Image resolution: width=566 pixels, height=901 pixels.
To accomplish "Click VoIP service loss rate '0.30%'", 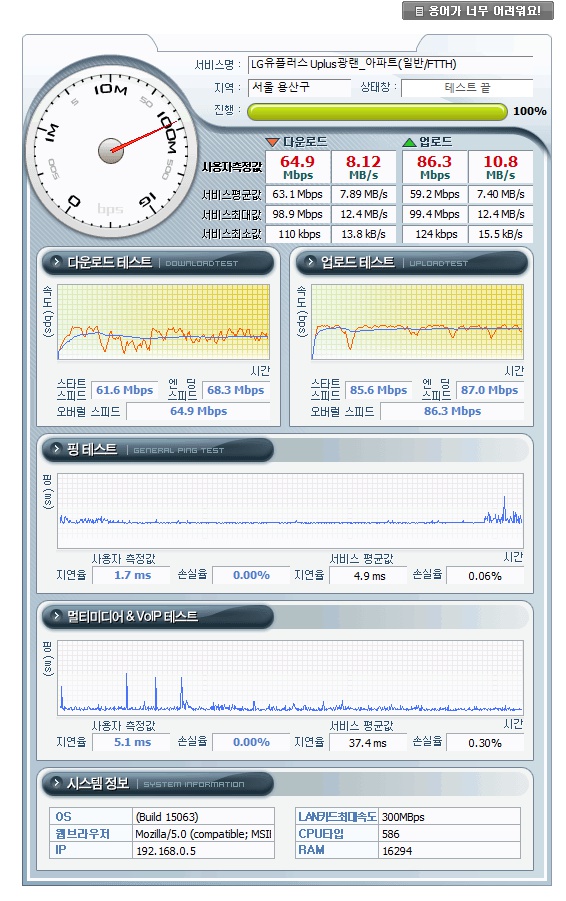I will 485,743.
